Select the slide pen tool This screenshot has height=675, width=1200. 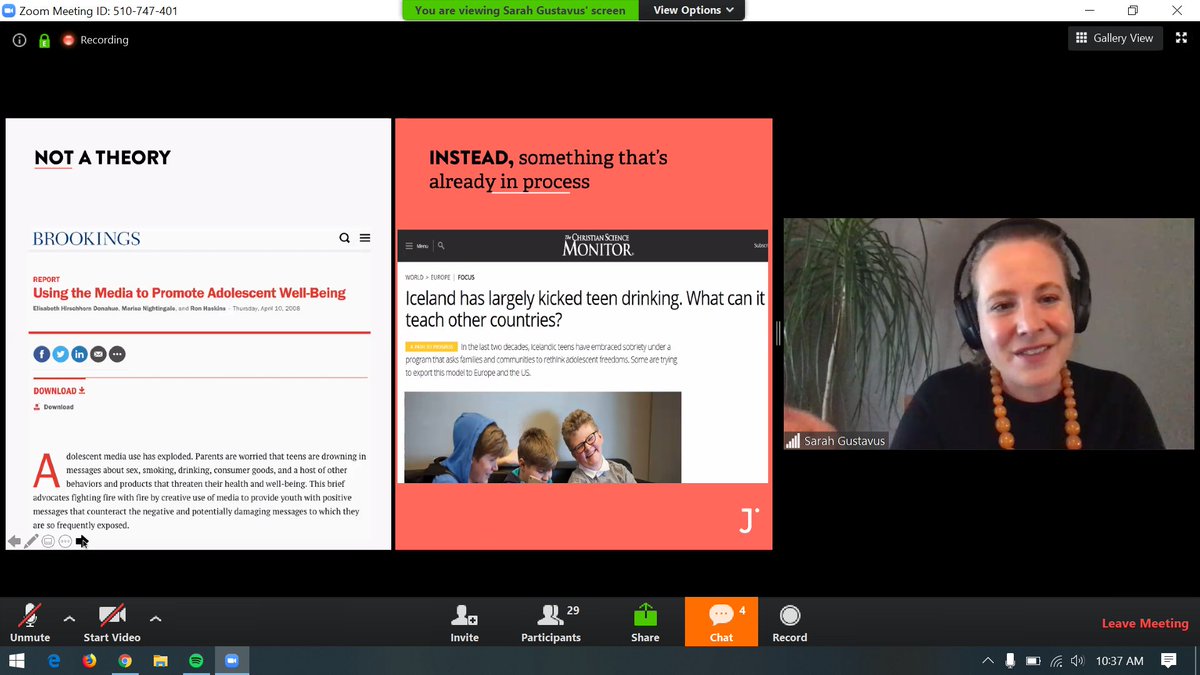pos(31,541)
